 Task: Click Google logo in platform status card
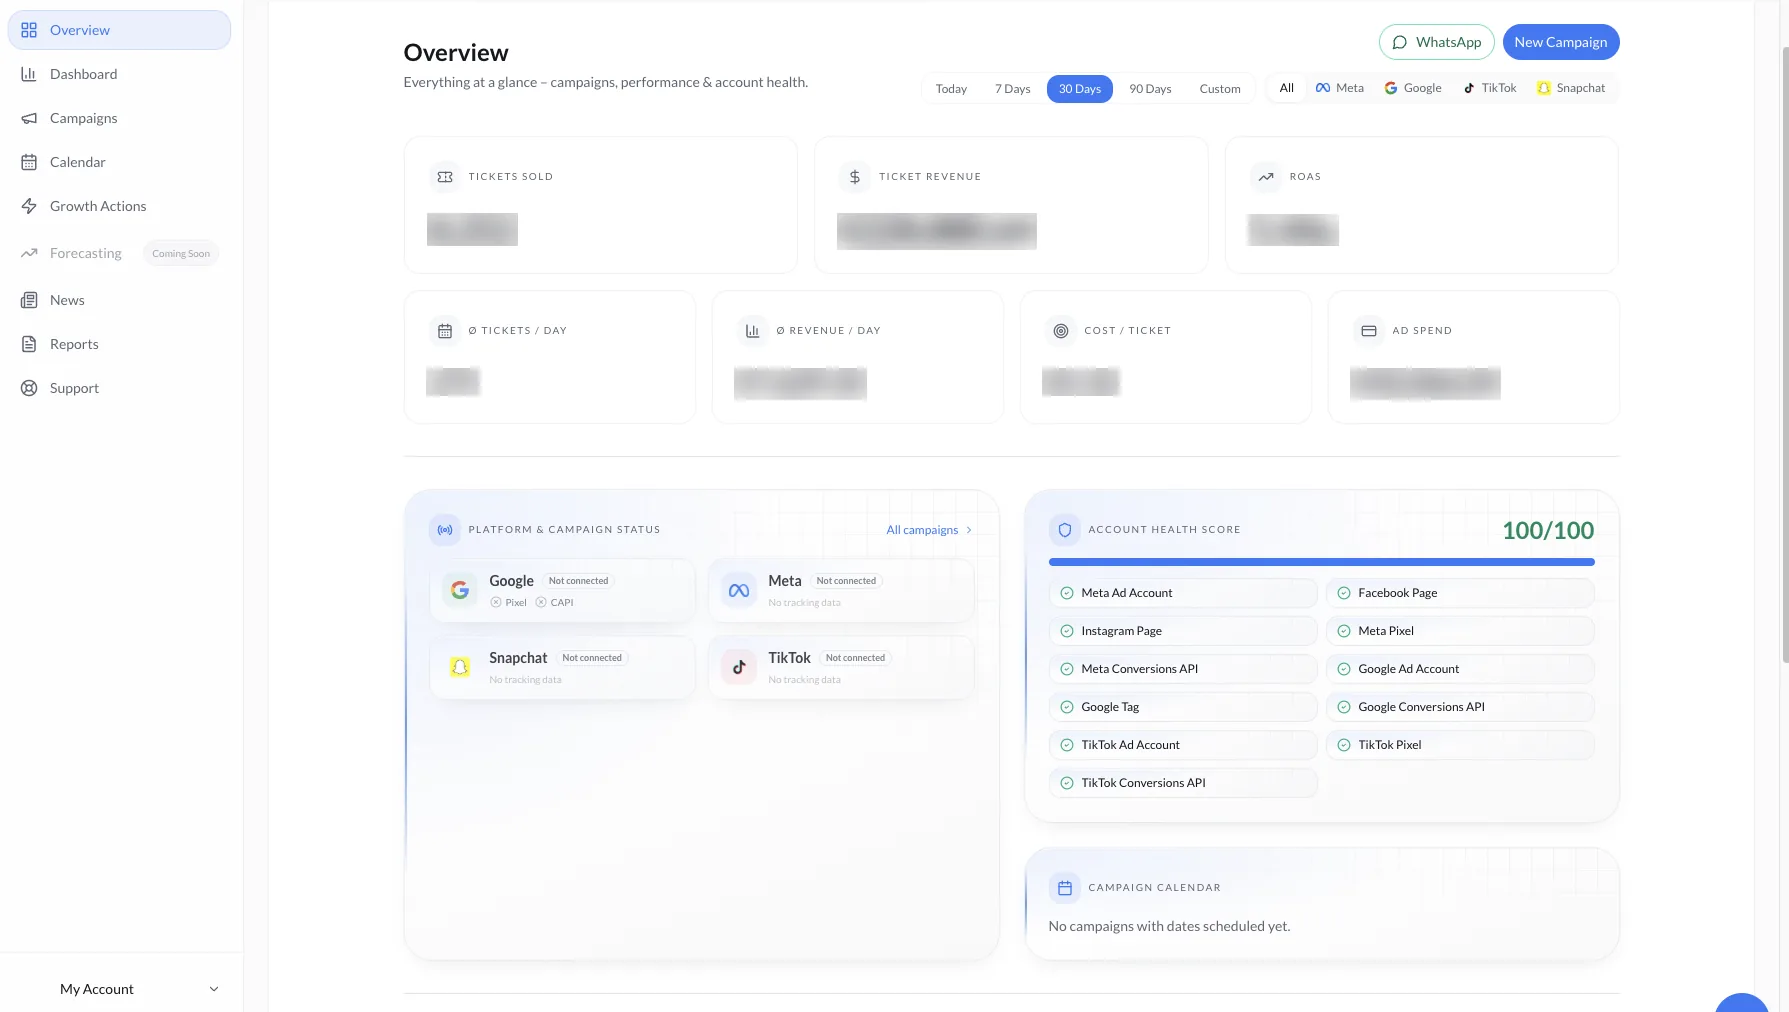[x=460, y=590]
